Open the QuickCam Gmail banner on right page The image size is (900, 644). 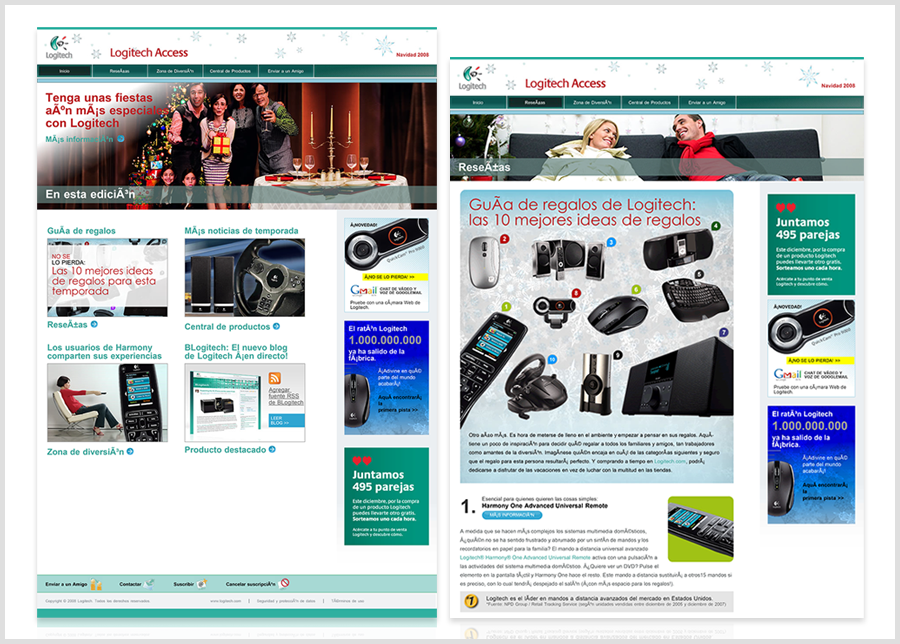click(x=811, y=348)
